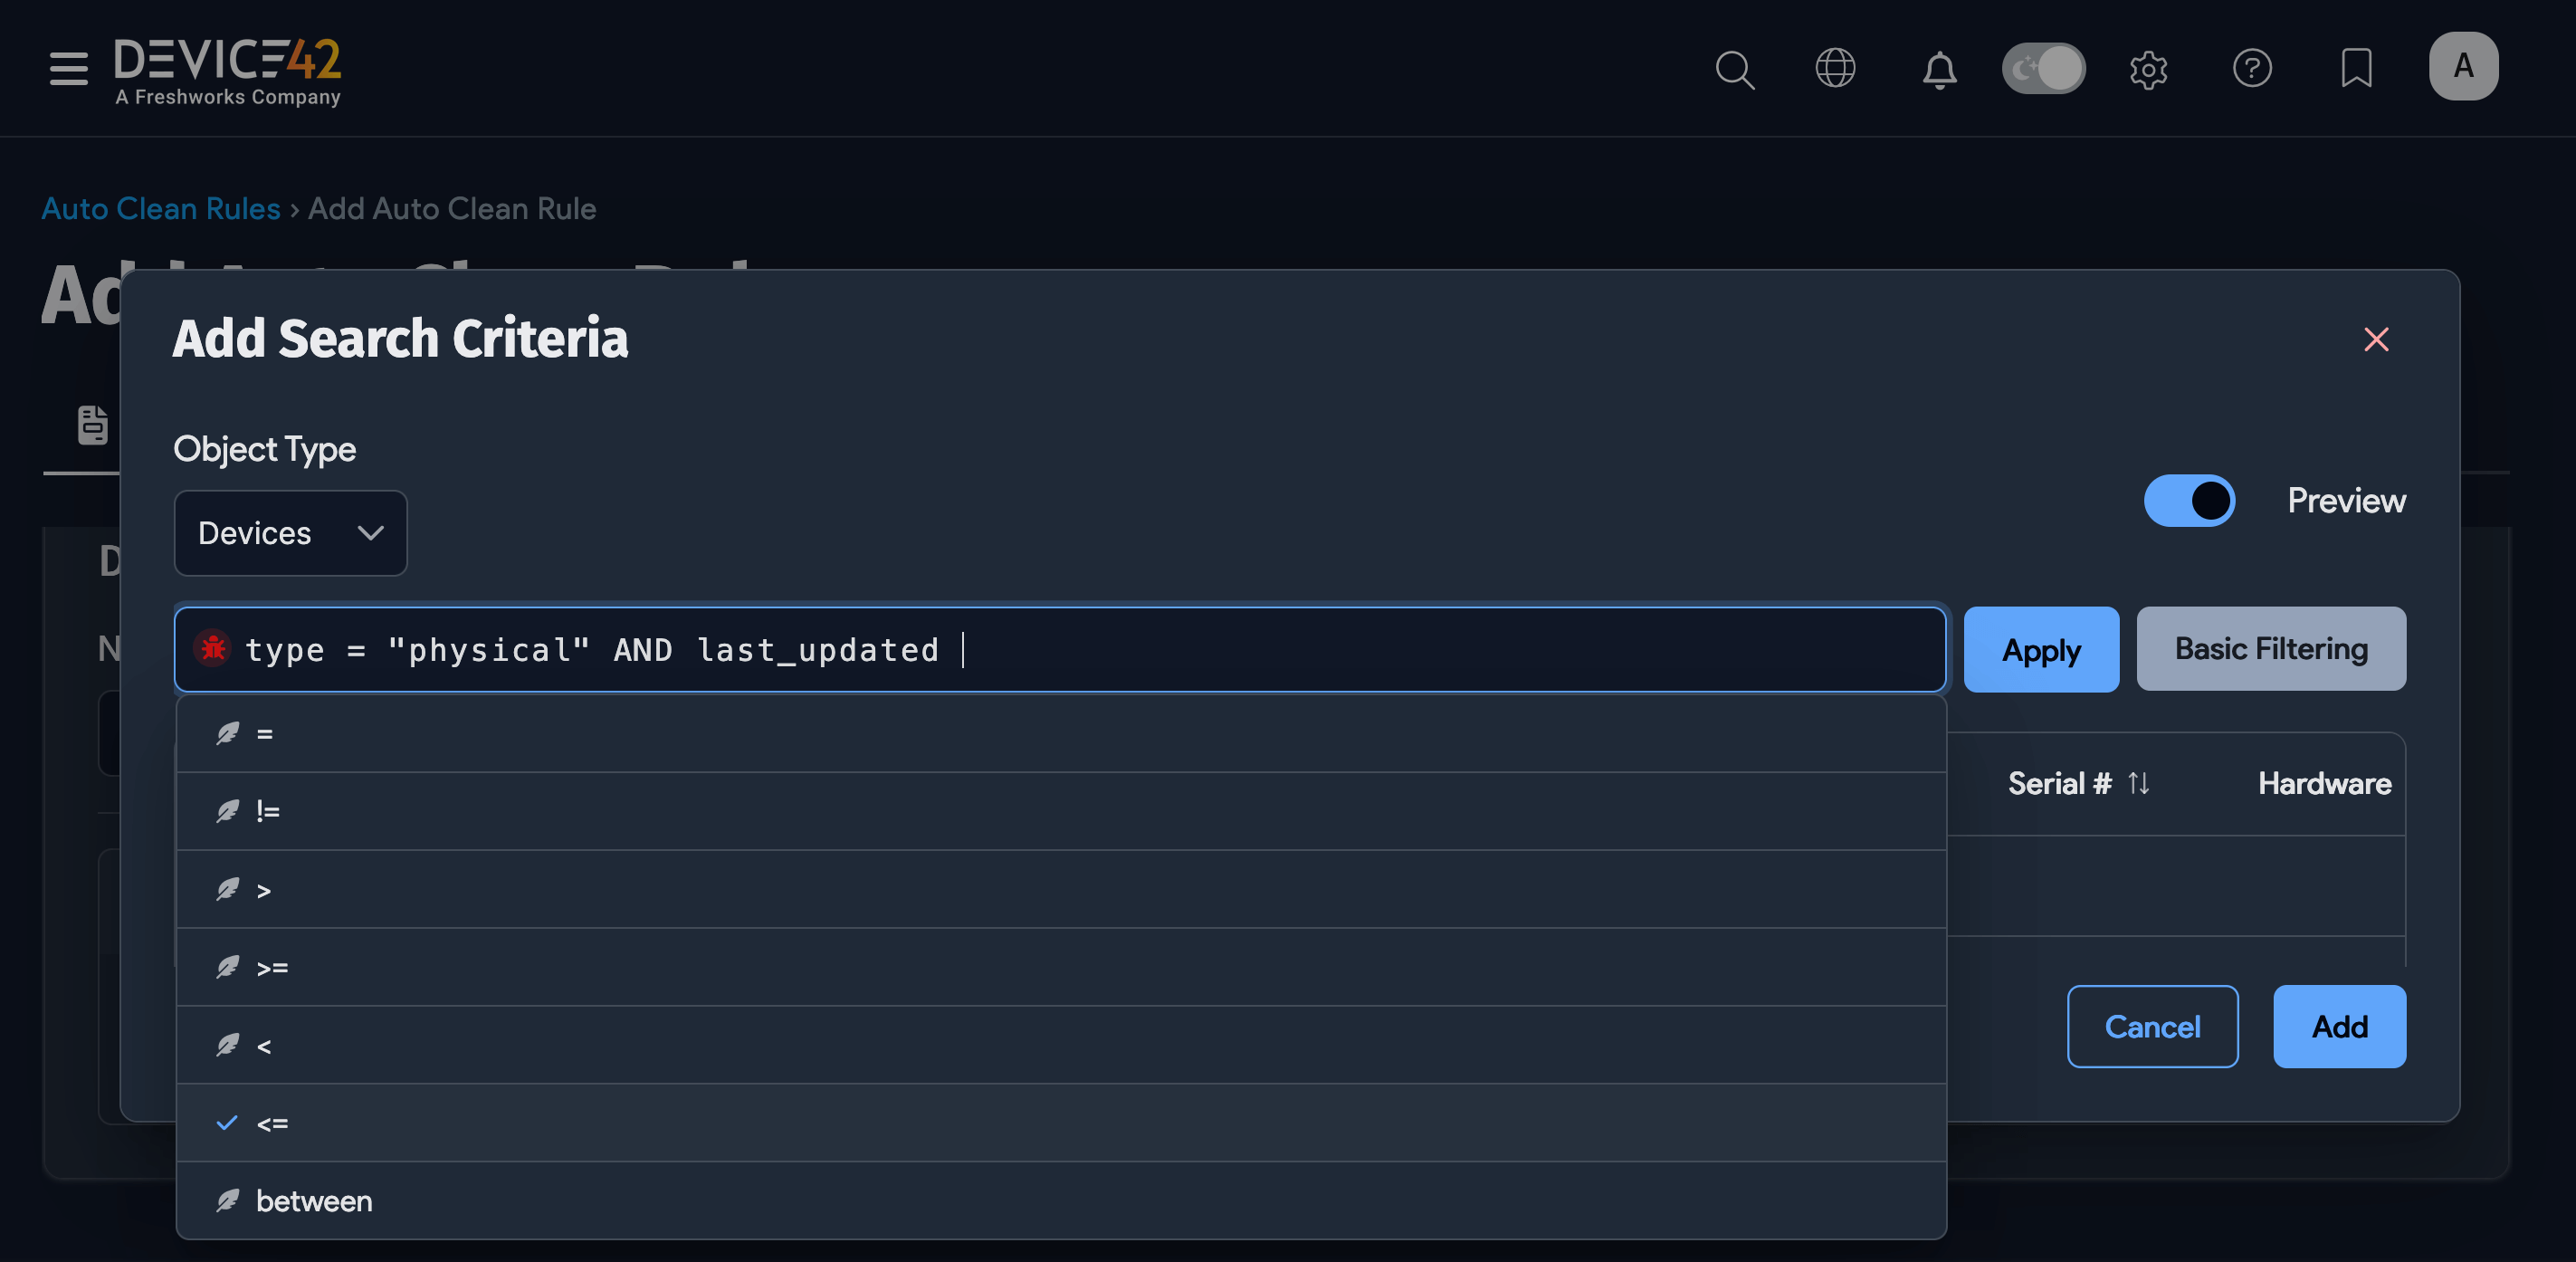
Task: Open the account avatar
Action: coord(2463,67)
